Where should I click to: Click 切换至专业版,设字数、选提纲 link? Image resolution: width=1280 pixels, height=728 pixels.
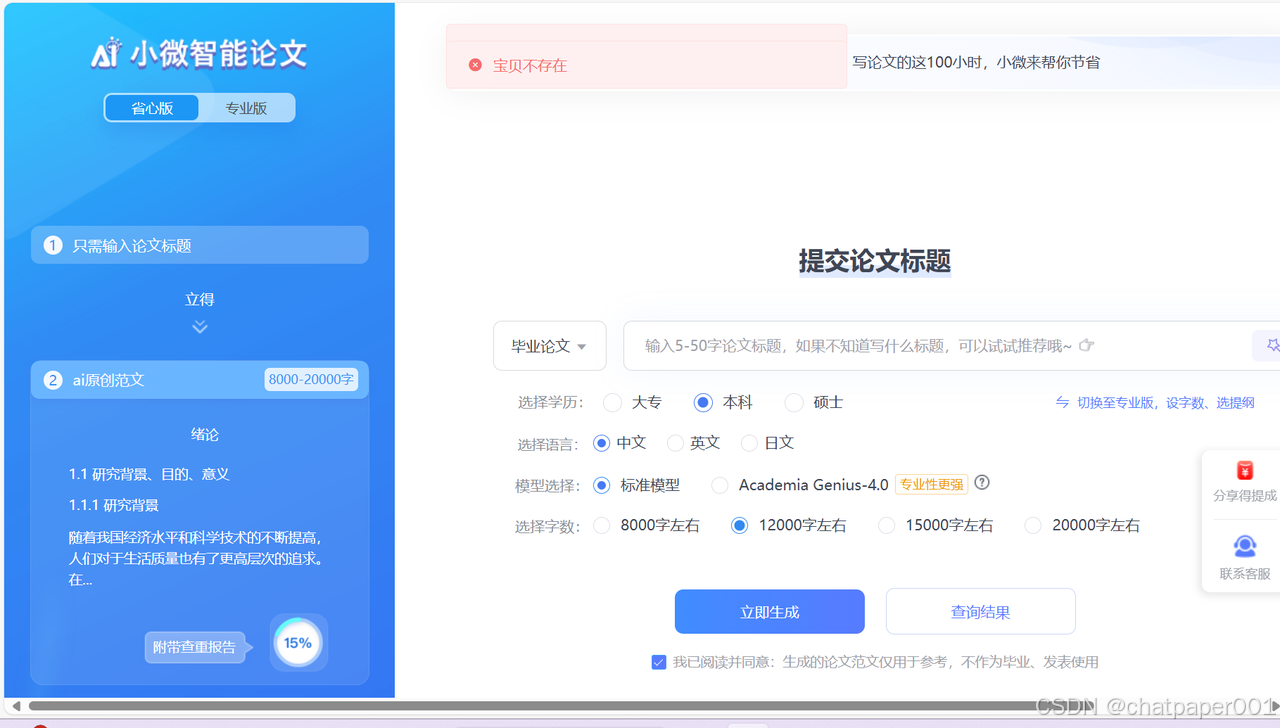(x=1165, y=402)
